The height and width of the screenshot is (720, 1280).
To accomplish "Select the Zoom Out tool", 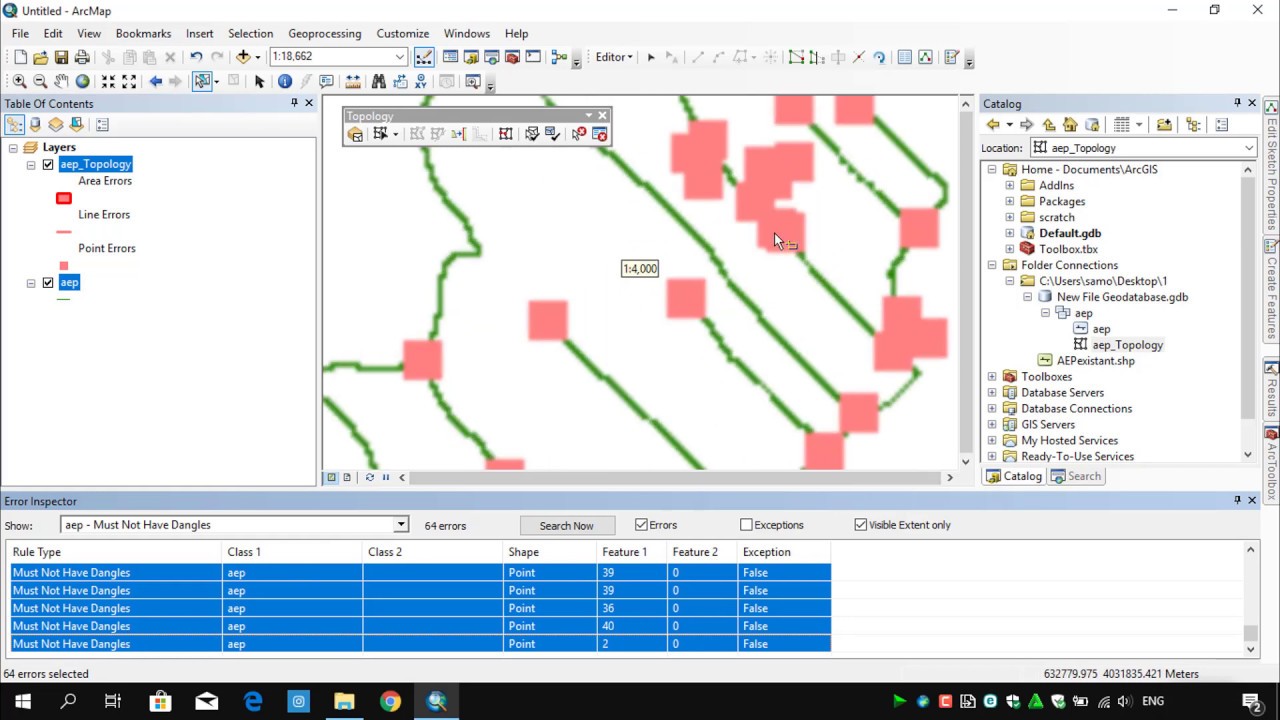I will tap(40, 81).
